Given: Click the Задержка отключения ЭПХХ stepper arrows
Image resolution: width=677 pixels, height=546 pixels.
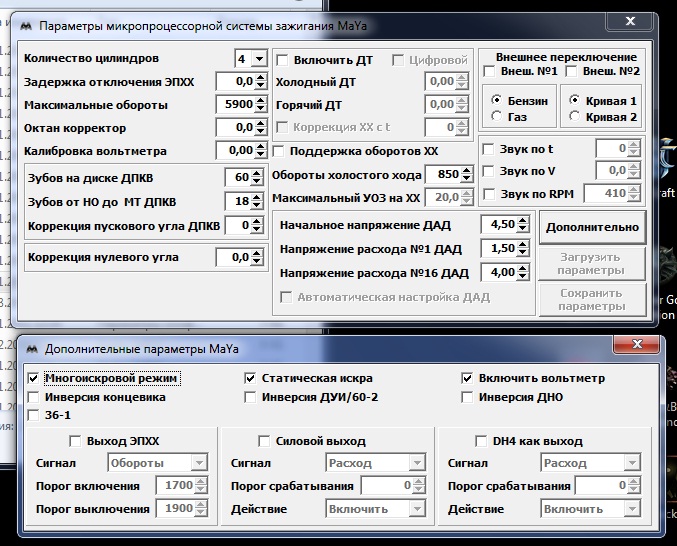Looking at the screenshot, I should point(261,82).
